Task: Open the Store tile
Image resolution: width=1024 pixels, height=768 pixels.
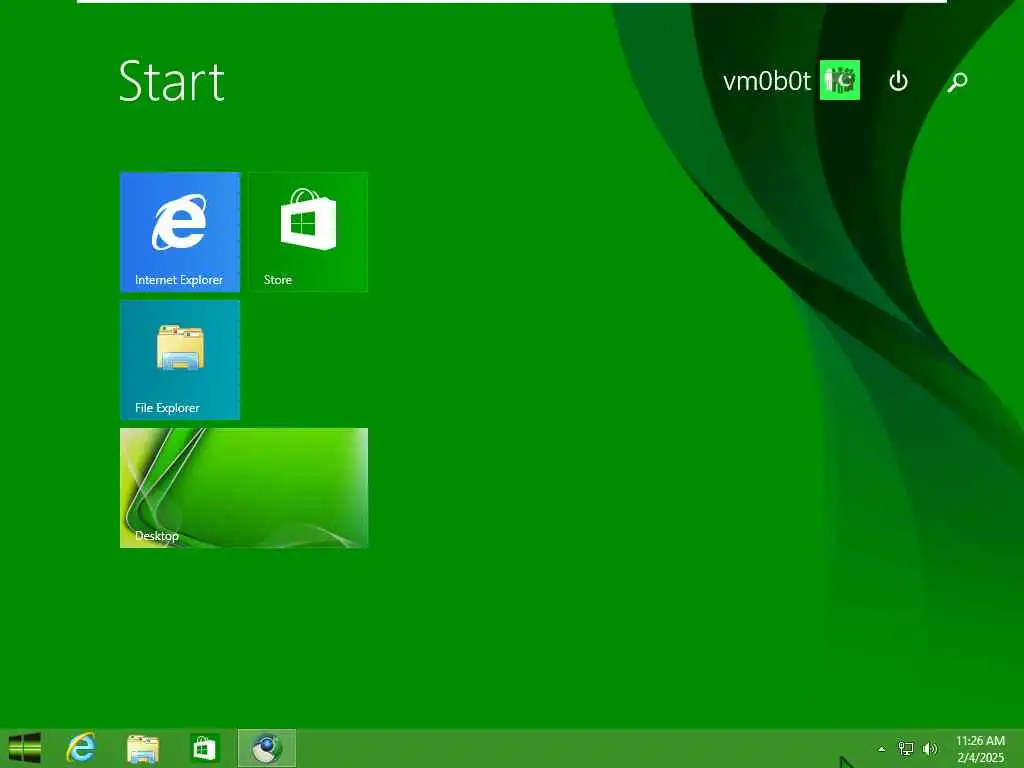Action: tap(308, 232)
